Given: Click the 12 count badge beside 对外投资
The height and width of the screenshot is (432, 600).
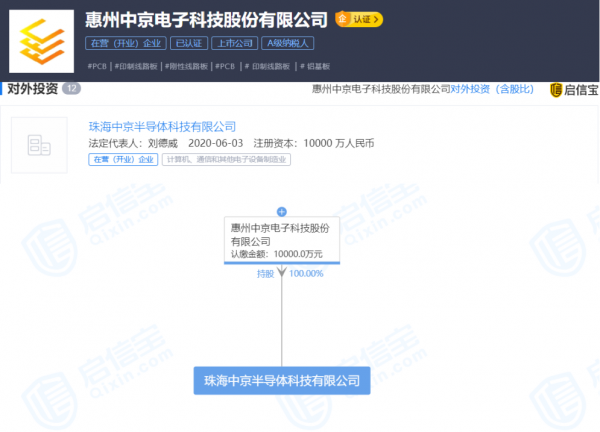Looking at the screenshot, I should click(x=71, y=89).
